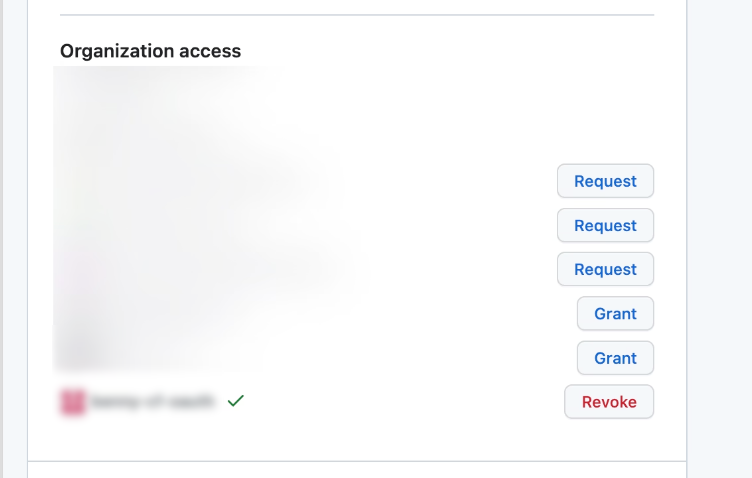Revoke the approved organization's access
The width and height of the screenshot is (752, 478).
tap(609, 402)
